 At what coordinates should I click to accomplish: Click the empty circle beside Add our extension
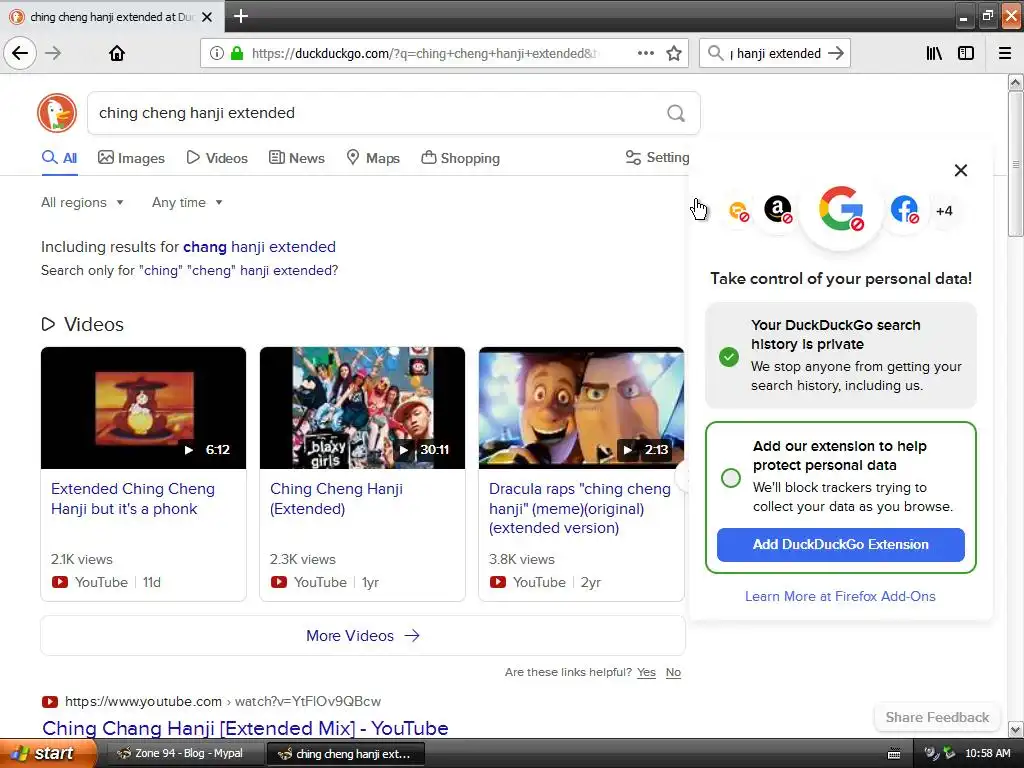731,477
